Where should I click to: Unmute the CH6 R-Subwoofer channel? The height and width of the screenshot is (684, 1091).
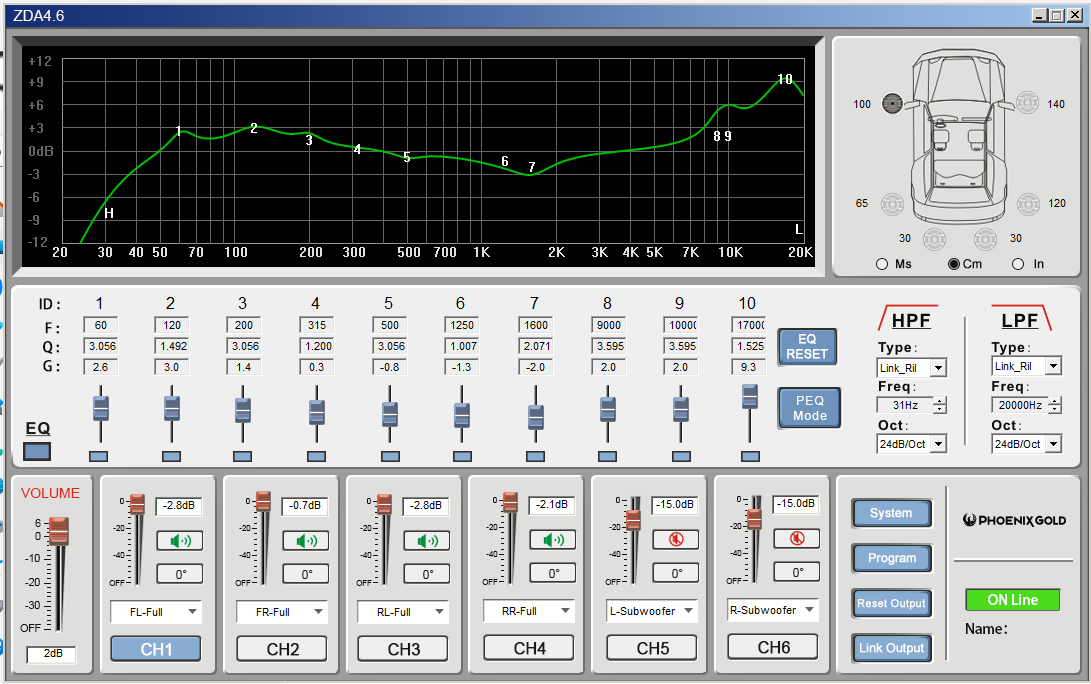tap(797, 538)
